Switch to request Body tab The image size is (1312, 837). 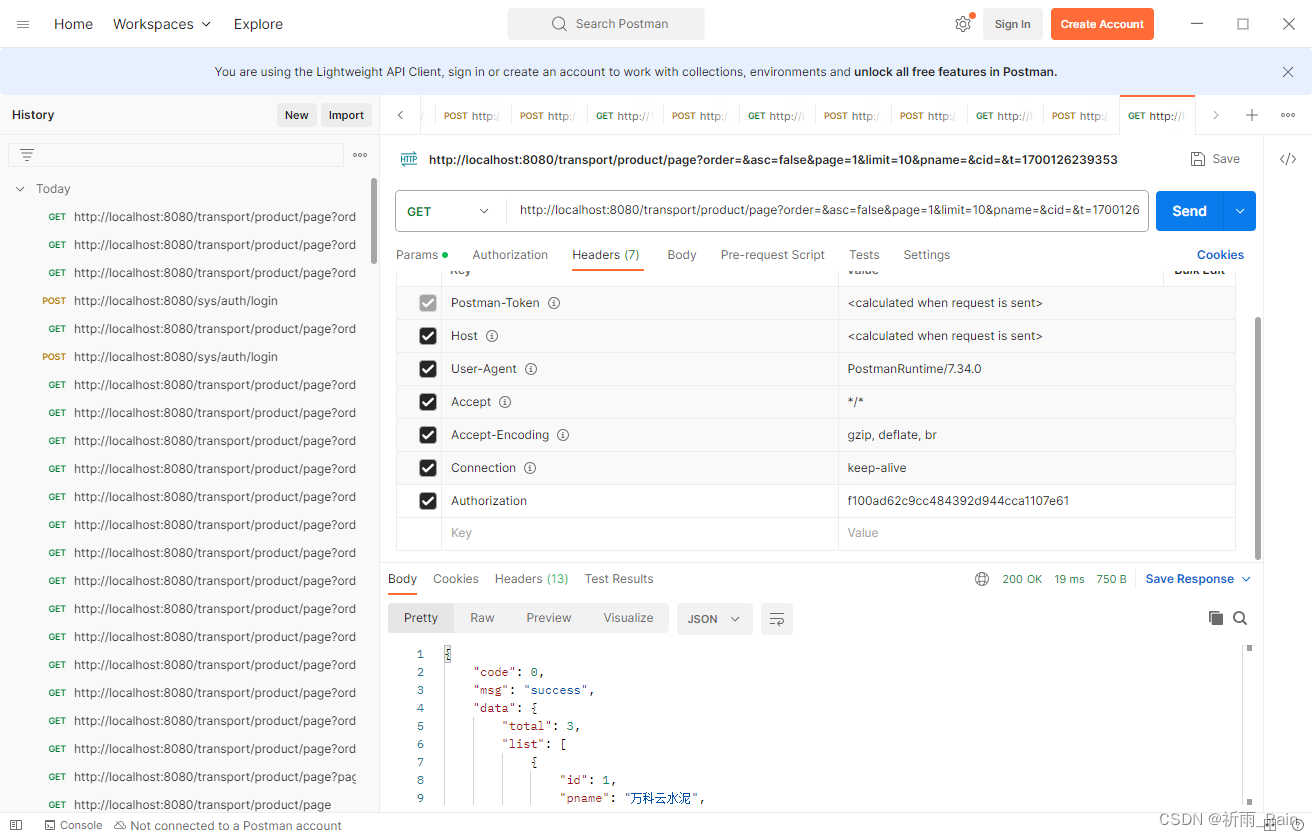coord(682,255)
